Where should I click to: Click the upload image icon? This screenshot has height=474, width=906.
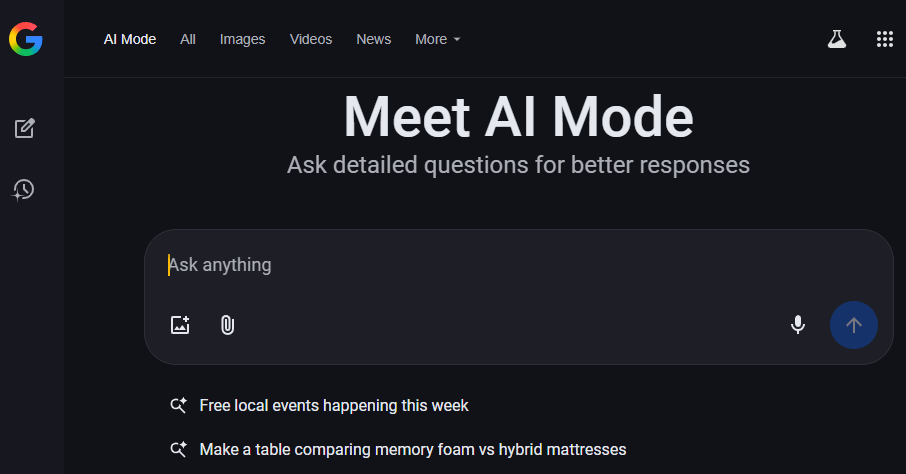180,324
